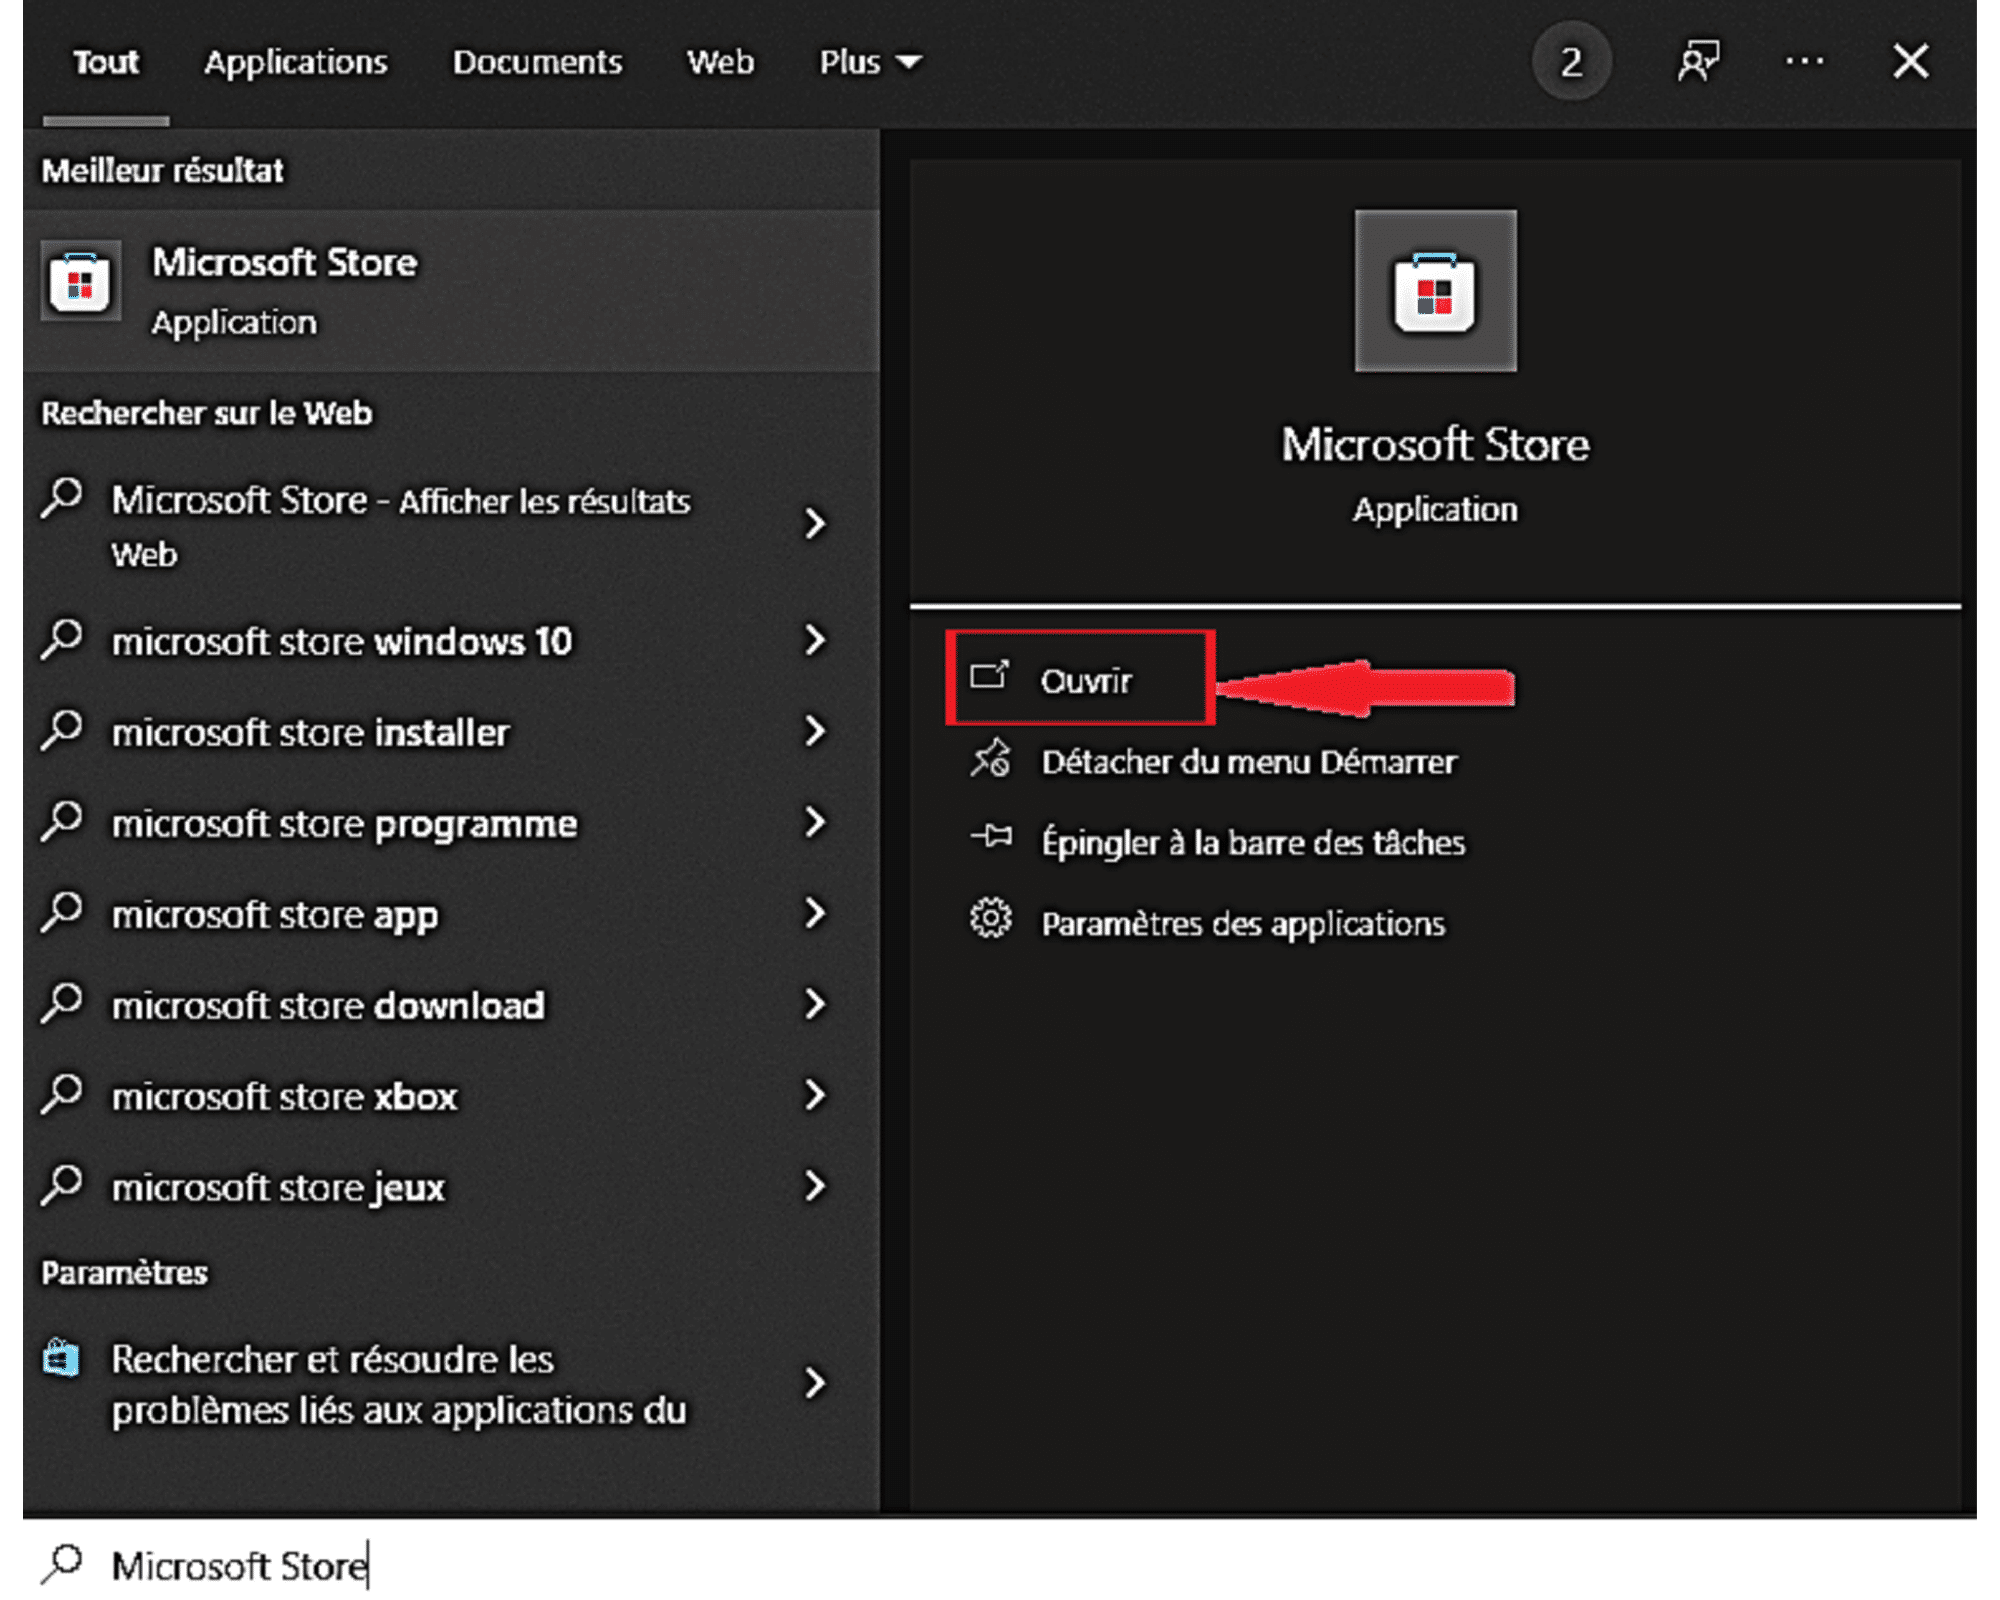Expand arrow for microsoft store windows 10

pyautogui.click(x=815, y=640)
